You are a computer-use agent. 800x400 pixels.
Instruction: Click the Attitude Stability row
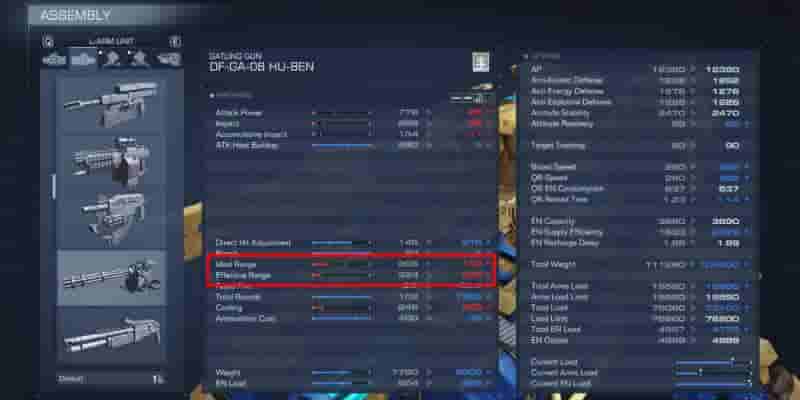point(641,113)
